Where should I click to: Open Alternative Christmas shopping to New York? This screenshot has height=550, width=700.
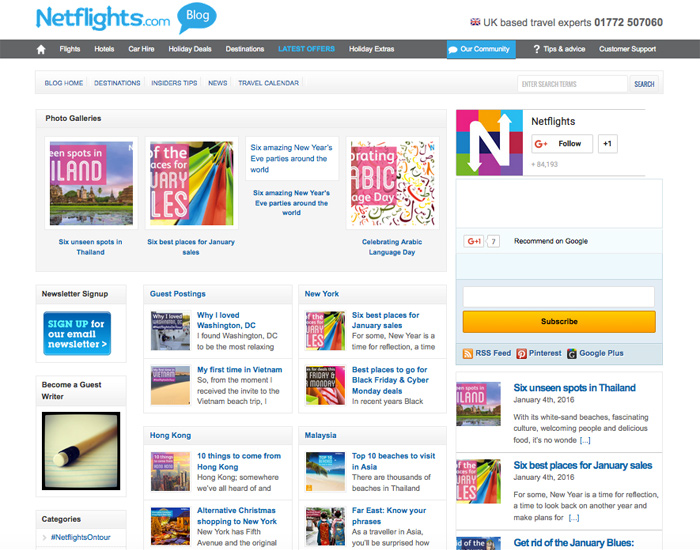[x=237, y=516]
